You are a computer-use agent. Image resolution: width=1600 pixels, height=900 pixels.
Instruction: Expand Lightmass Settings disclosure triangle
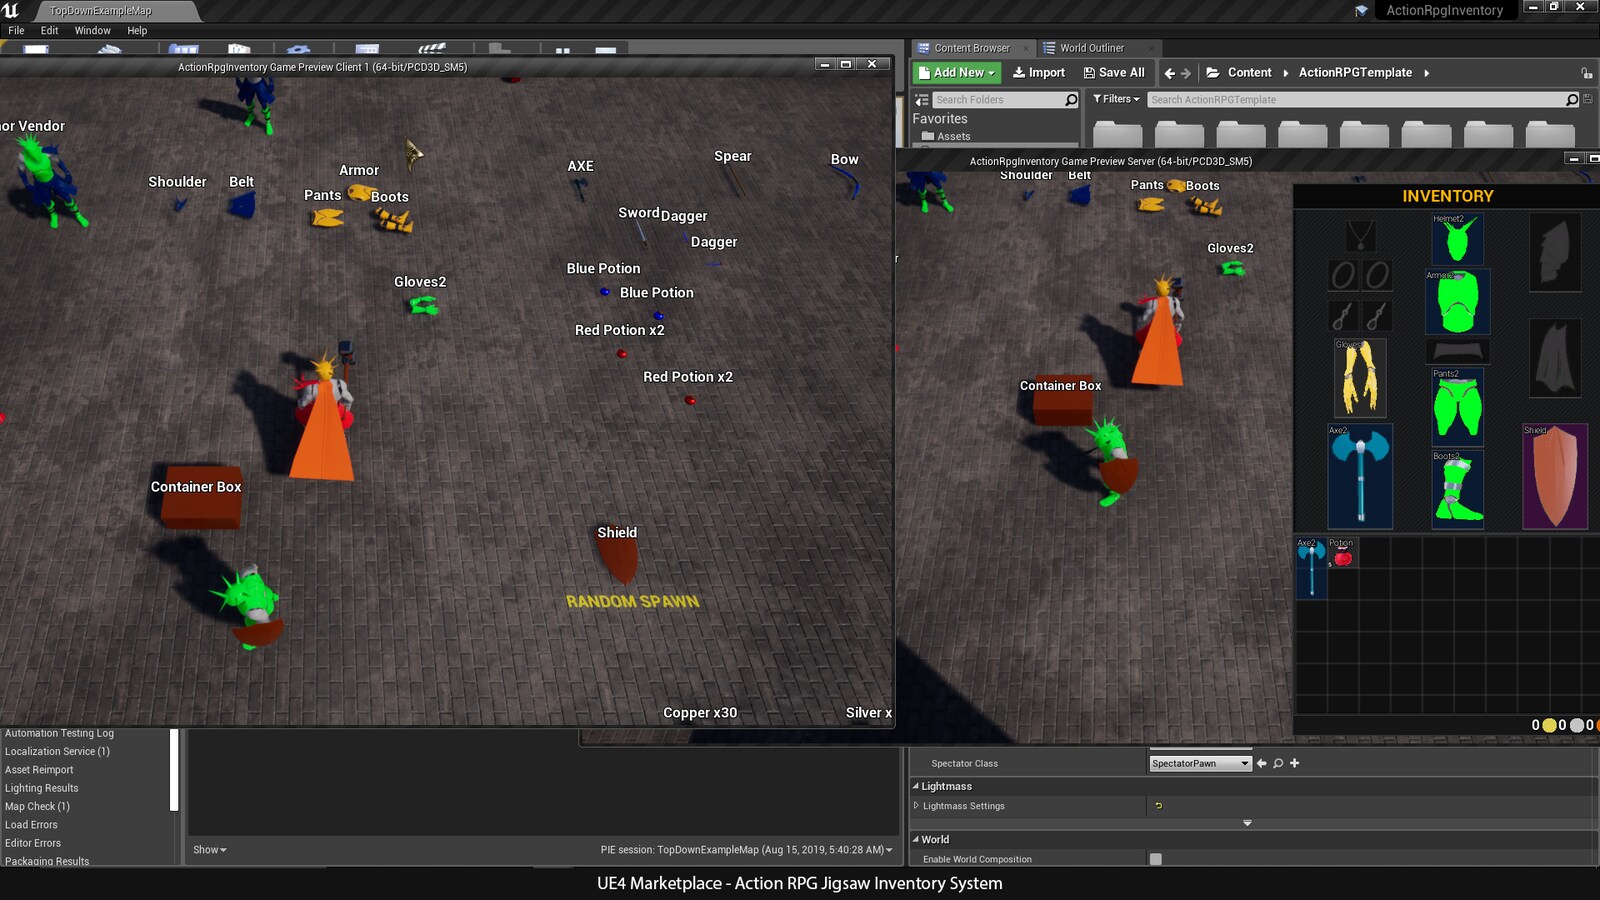click(917, 805)
